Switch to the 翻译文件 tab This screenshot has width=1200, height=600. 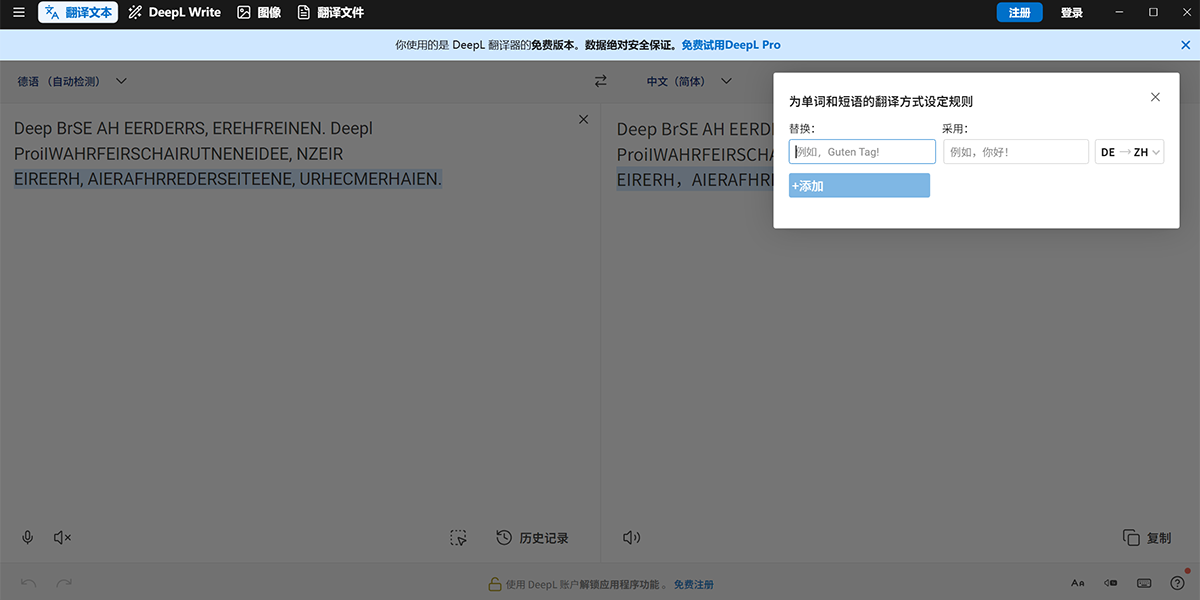(x=330, y=13)
